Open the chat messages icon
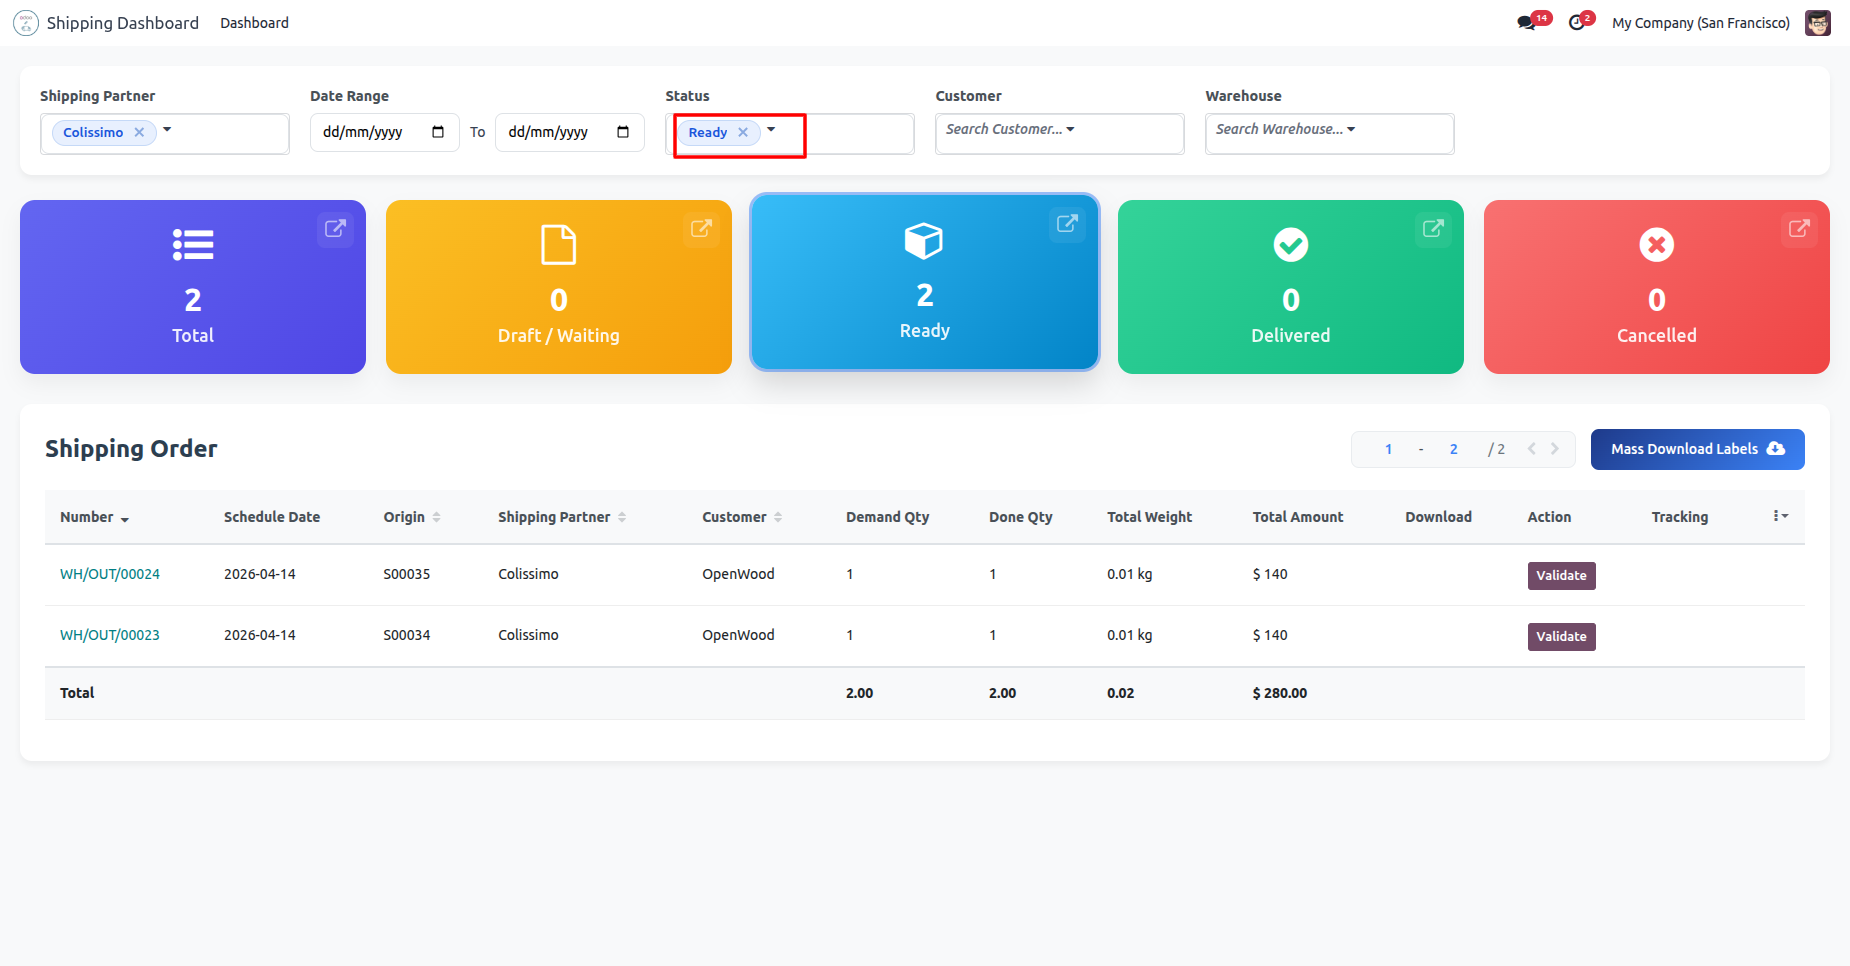The height and width of the screenshot is (966, 1850). point(1526,23)
